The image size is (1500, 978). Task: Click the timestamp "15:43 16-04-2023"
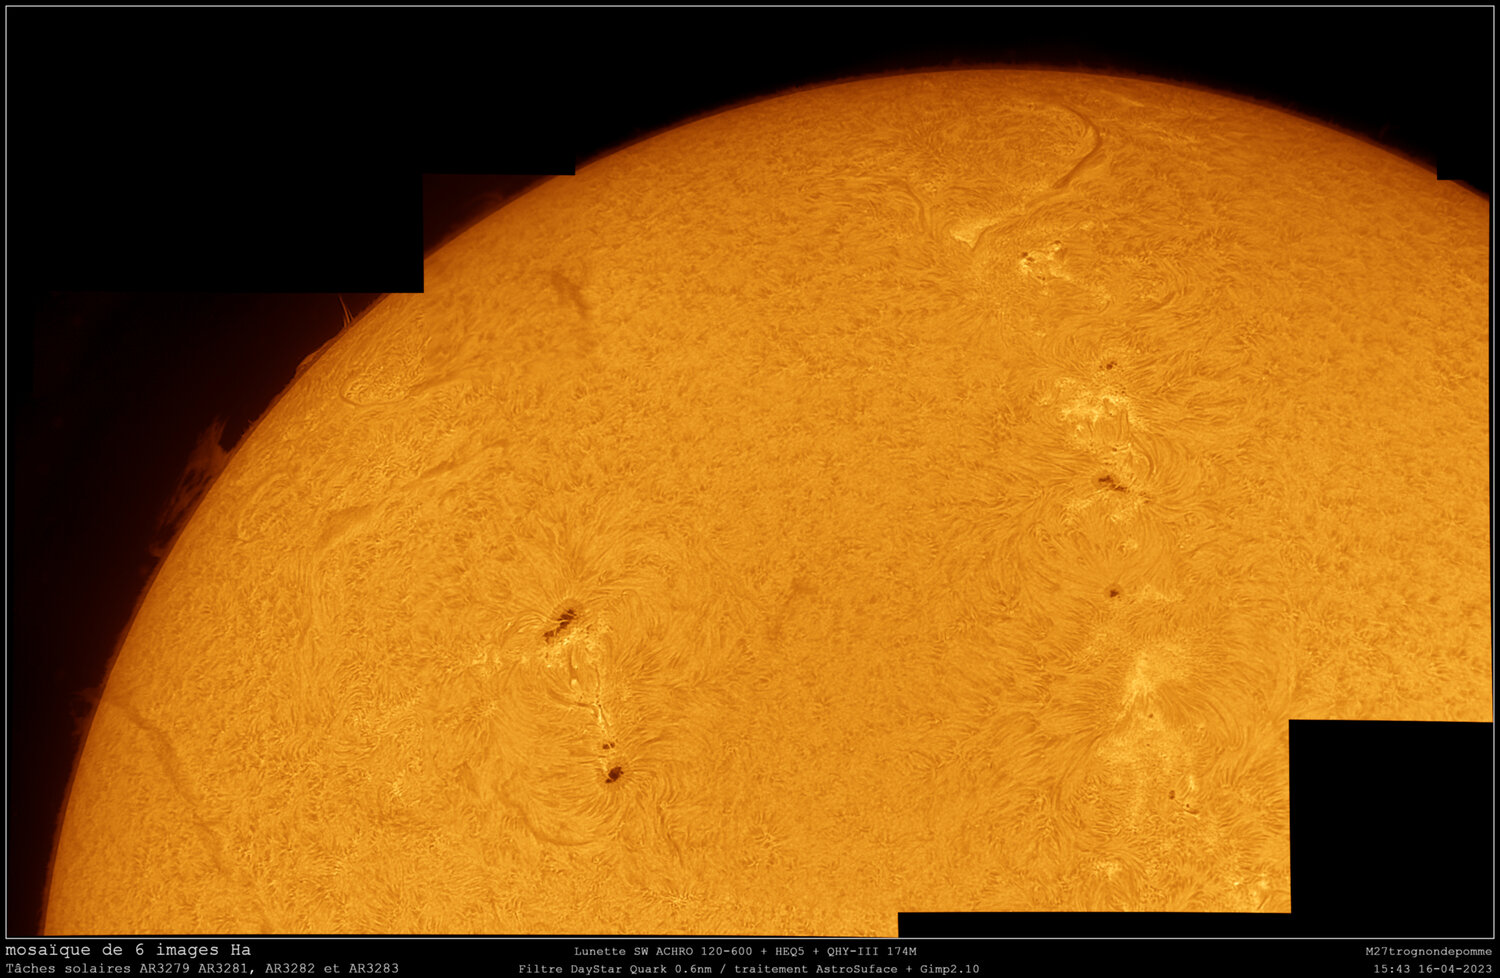coord(1433,969)
